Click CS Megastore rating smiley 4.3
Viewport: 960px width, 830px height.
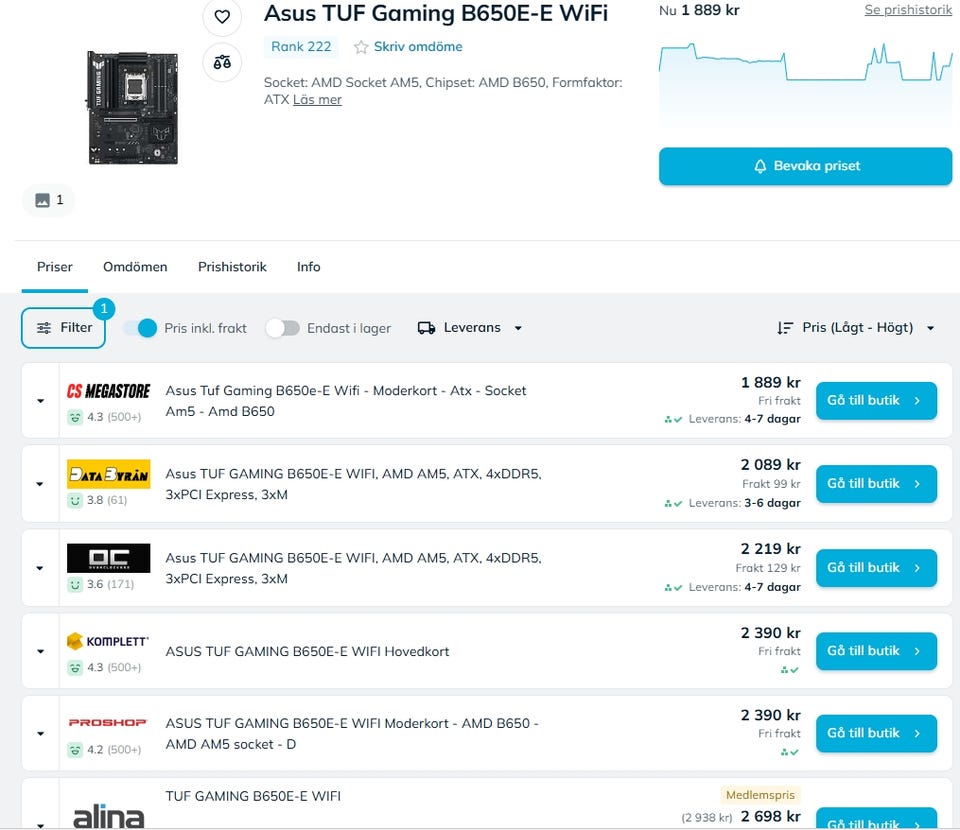coord(75,417)
